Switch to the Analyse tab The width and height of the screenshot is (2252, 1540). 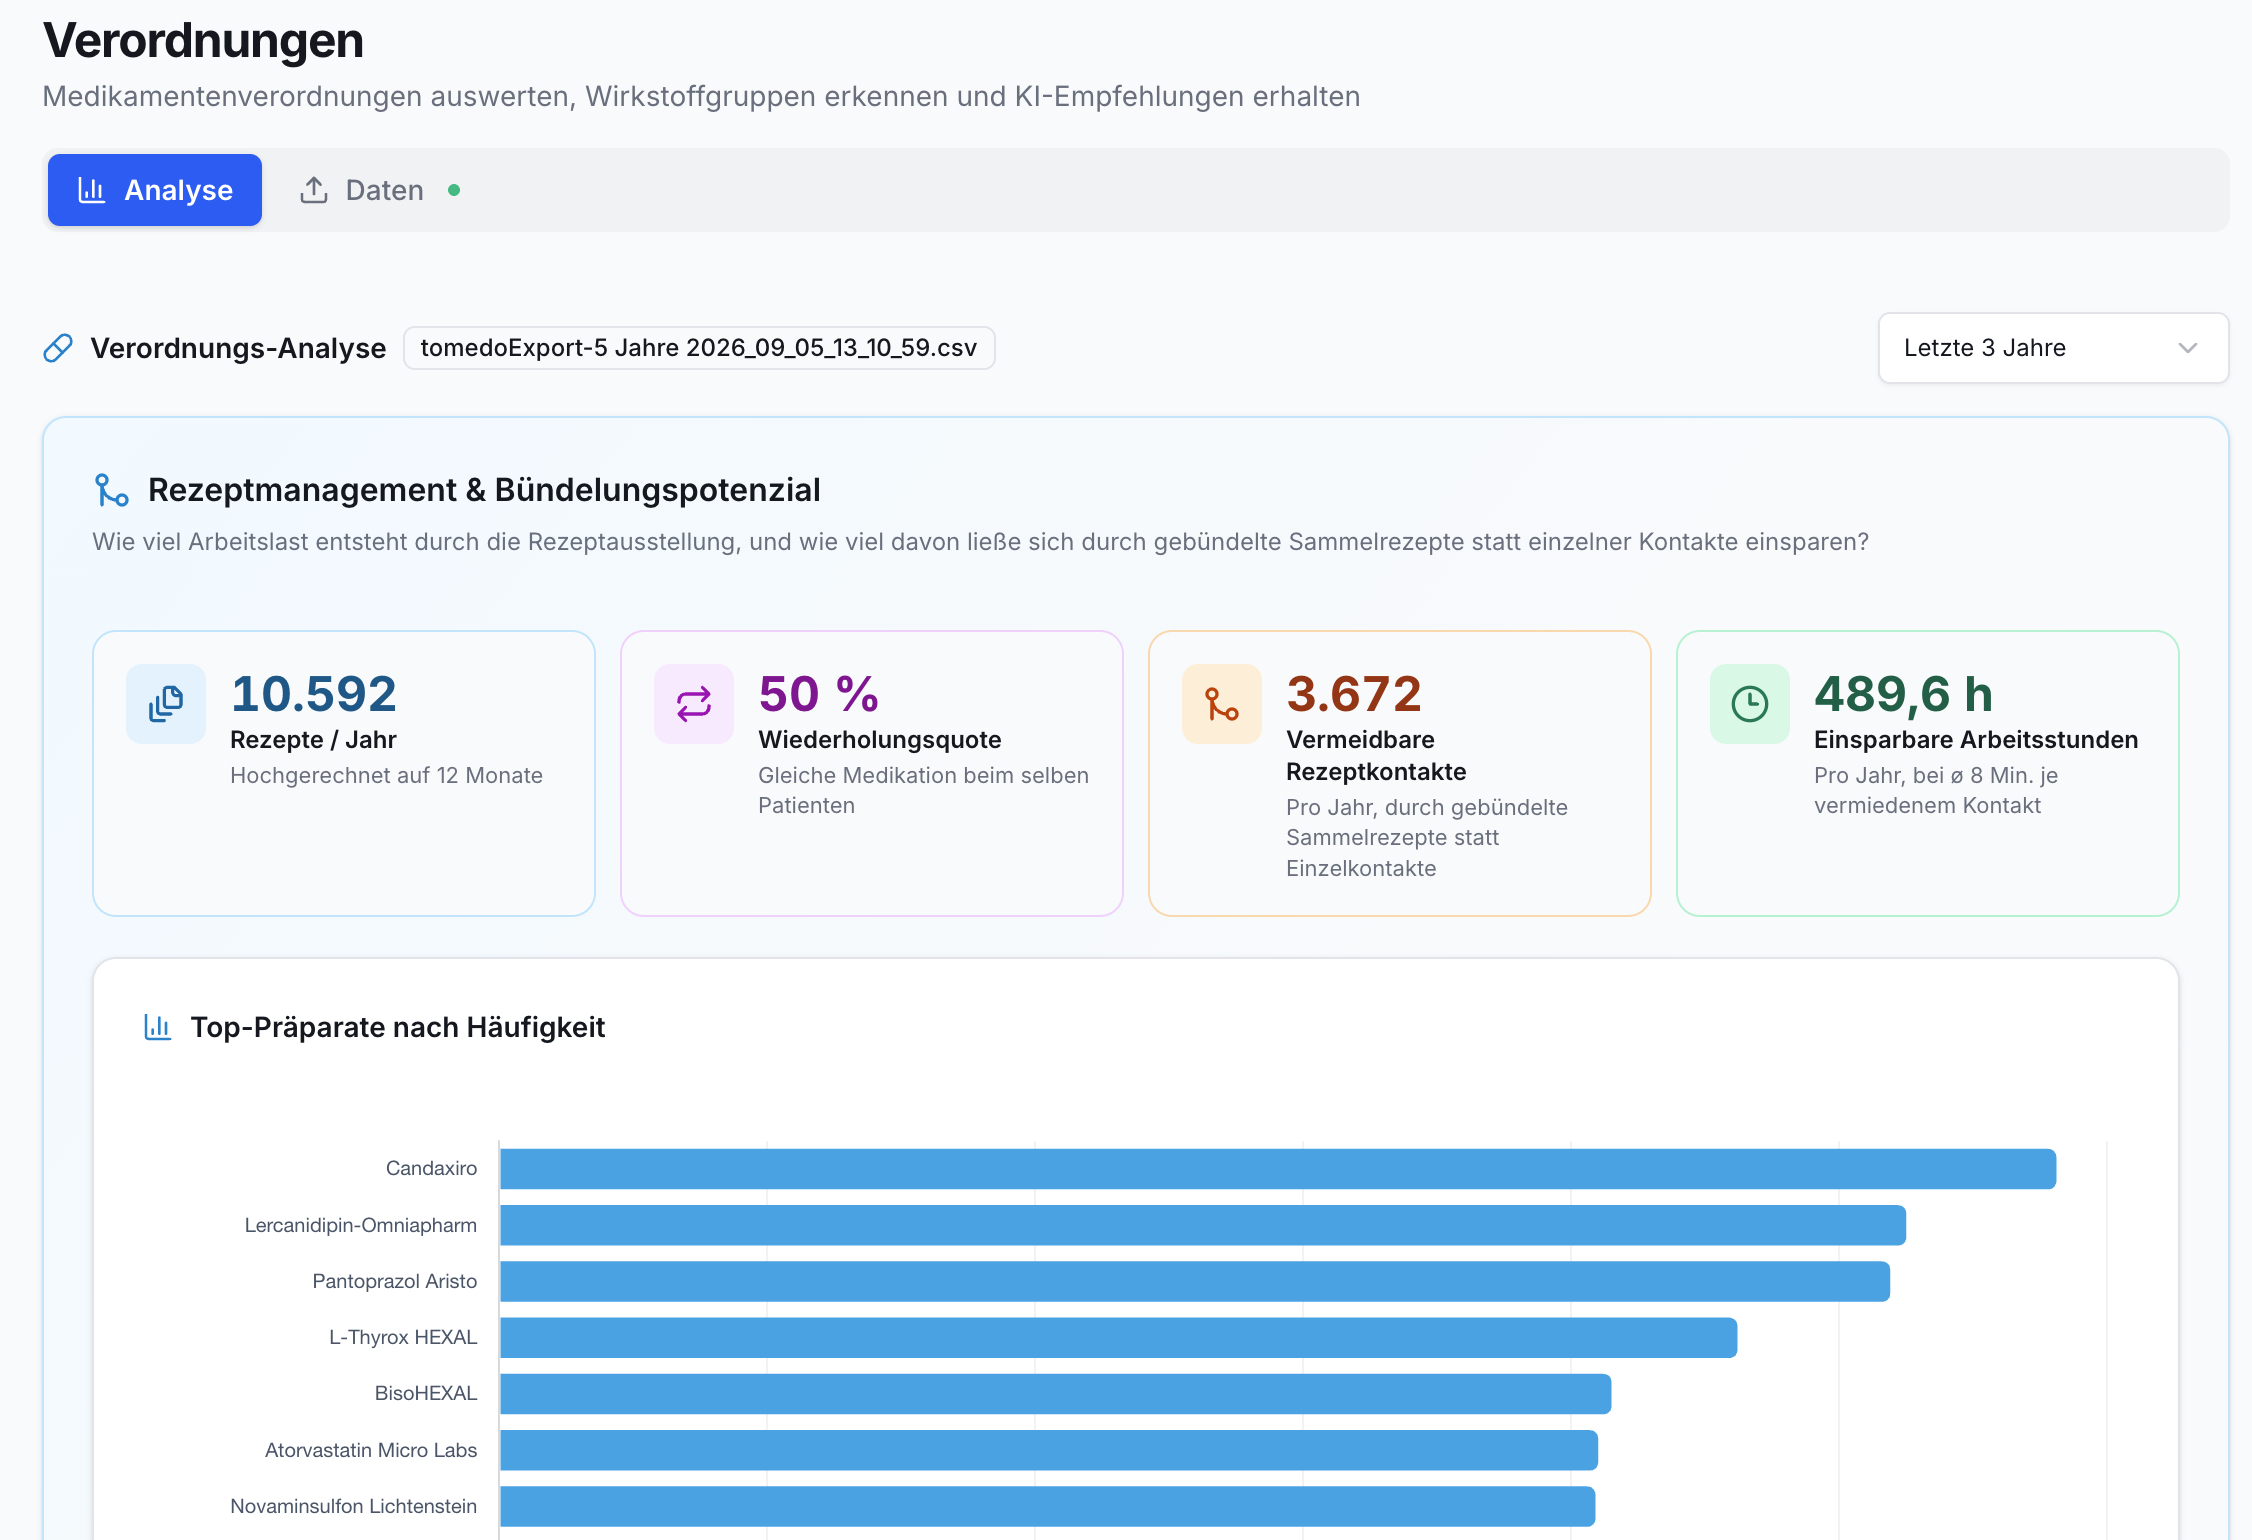pos(155,190)
